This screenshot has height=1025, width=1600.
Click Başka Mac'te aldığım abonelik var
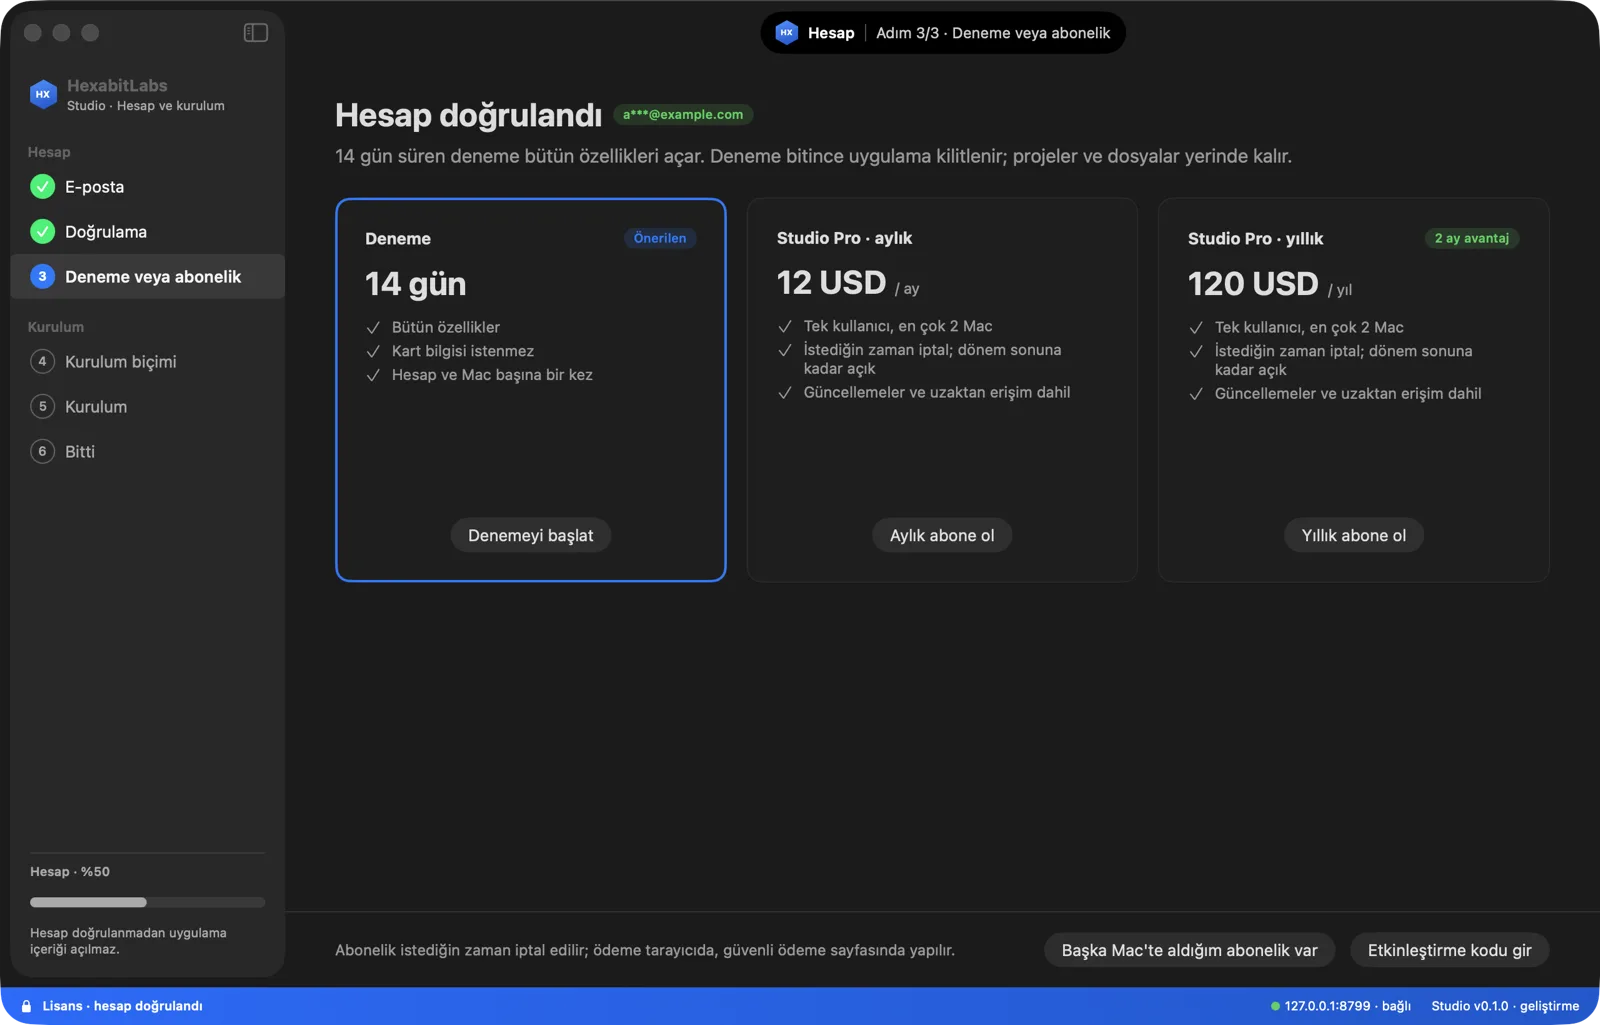(x=1190, y=950)
